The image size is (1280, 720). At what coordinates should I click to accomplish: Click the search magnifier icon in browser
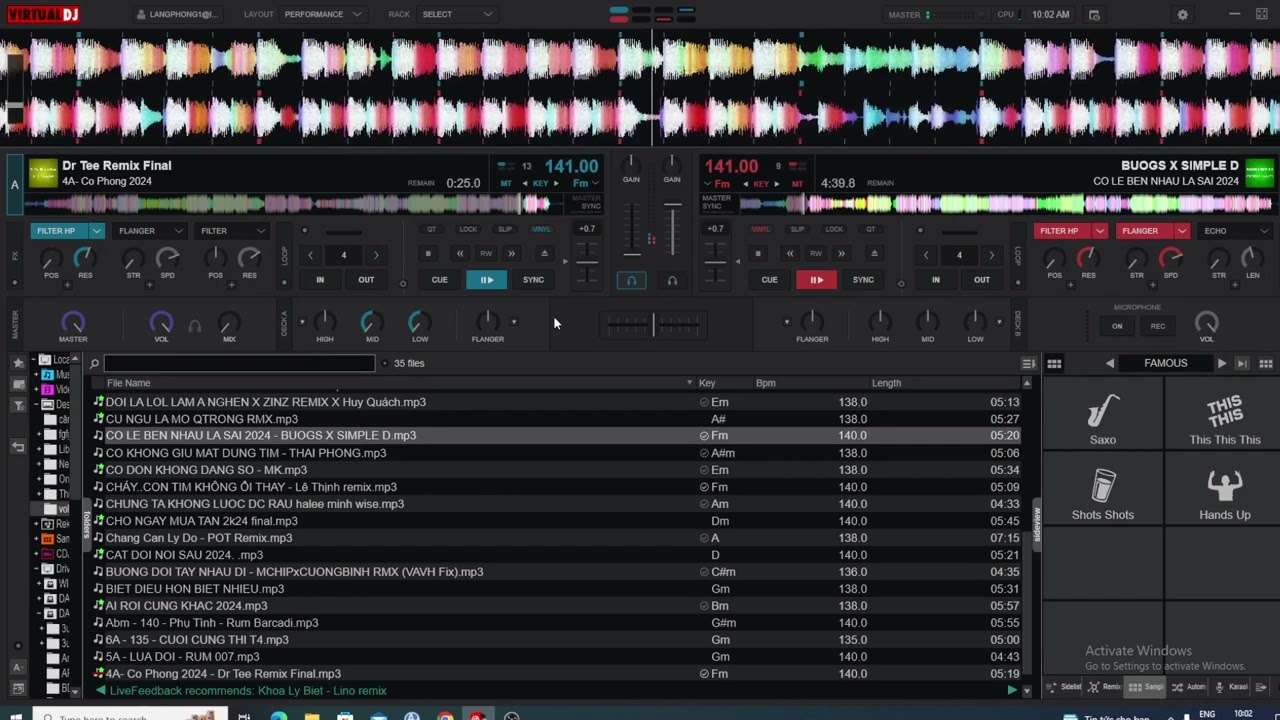click(x=94, y=363)
